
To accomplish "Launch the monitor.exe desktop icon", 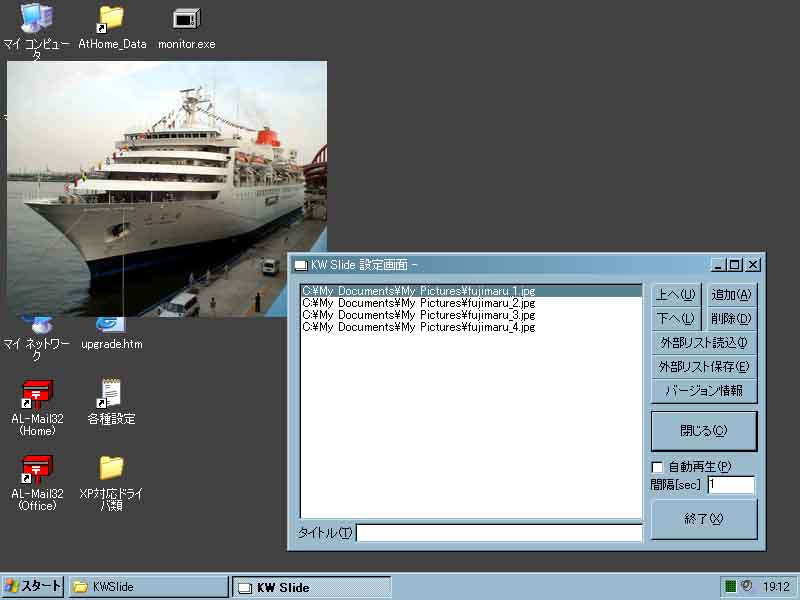I will pos(186,20).
